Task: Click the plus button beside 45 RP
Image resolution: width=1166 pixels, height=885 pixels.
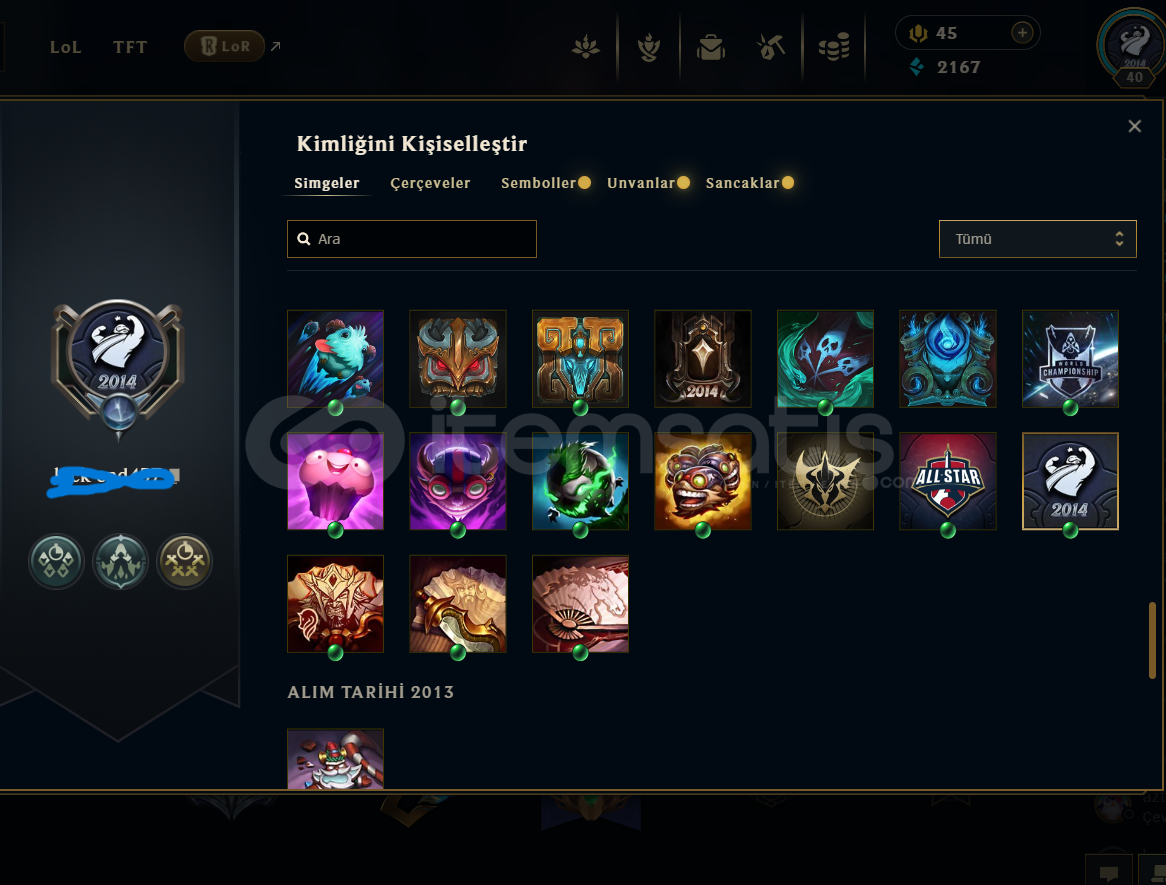Action: click(x=1022, y=33)
